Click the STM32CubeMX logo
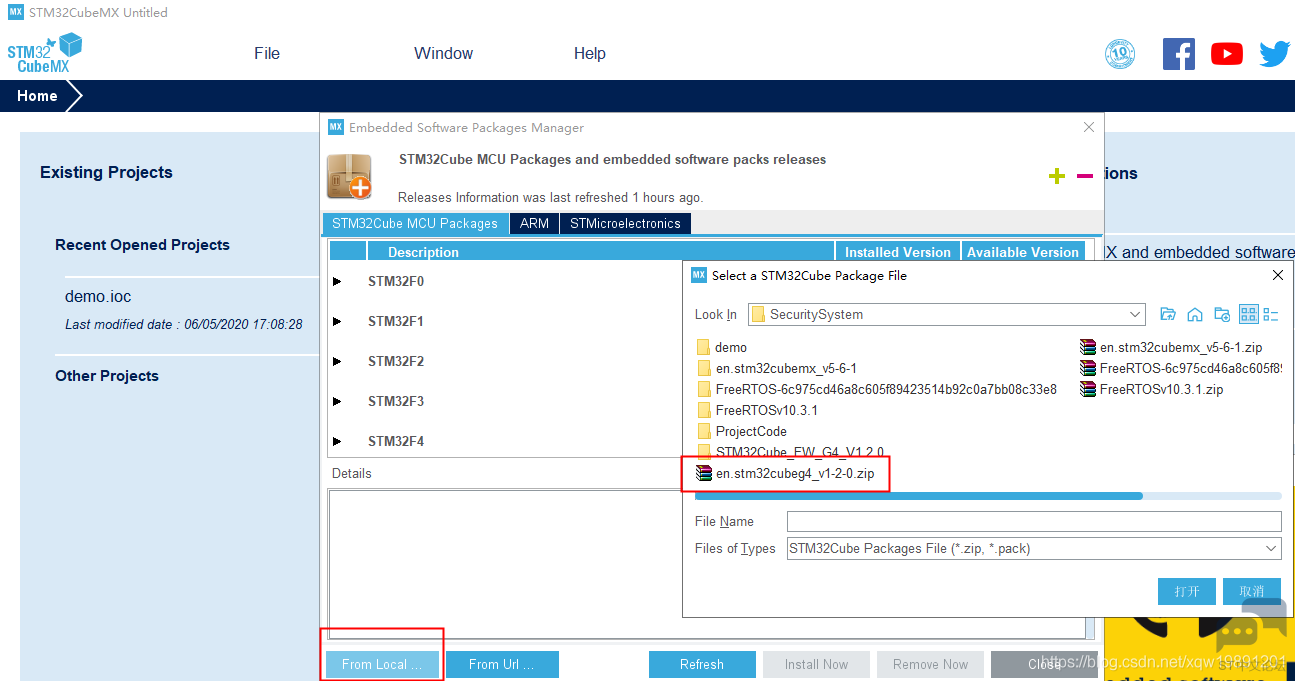 pyautogui.click(x=44, y=52)
